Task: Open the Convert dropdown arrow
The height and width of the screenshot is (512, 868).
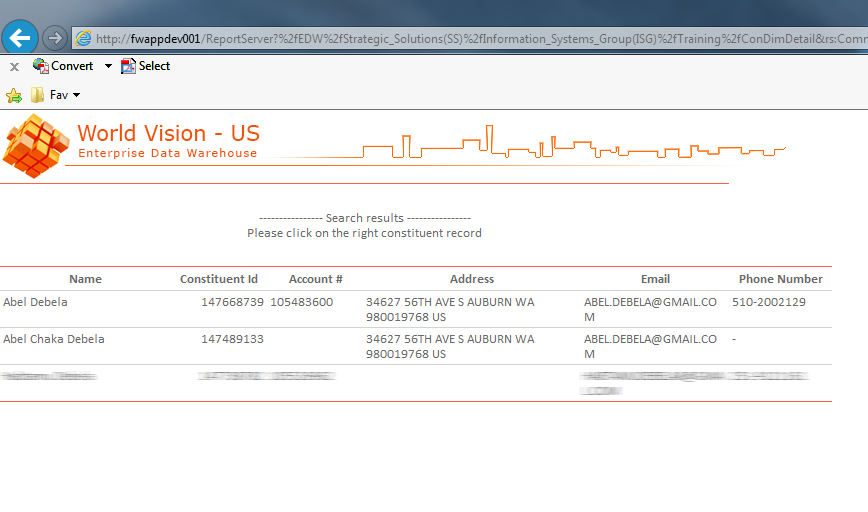Action: 108,66
